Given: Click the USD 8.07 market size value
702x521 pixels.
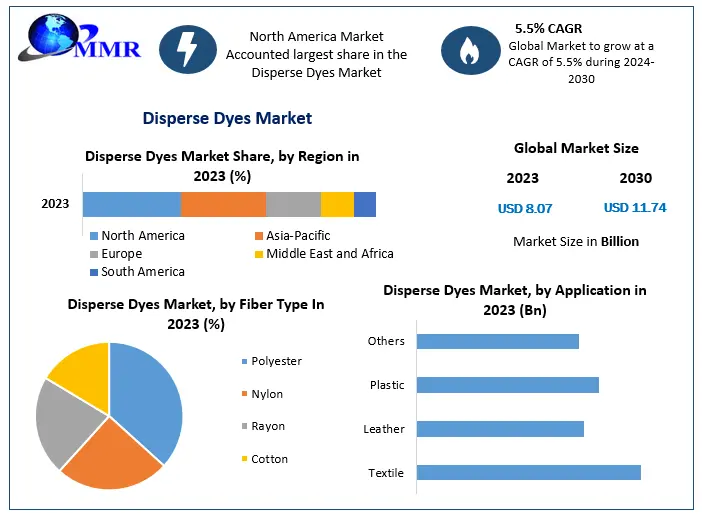Looking at the screenshot, I should coord(525,208).
